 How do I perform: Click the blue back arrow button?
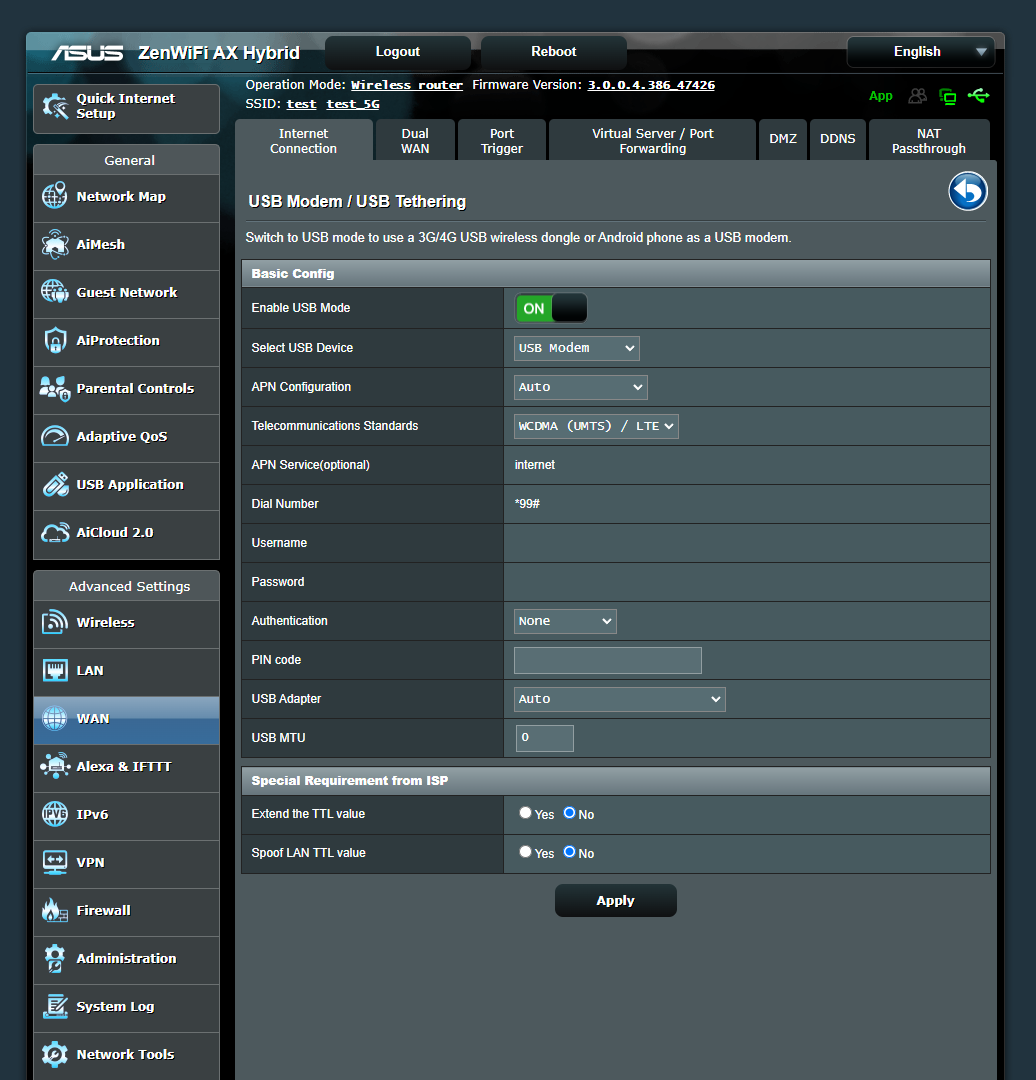[x=967, y=191]
